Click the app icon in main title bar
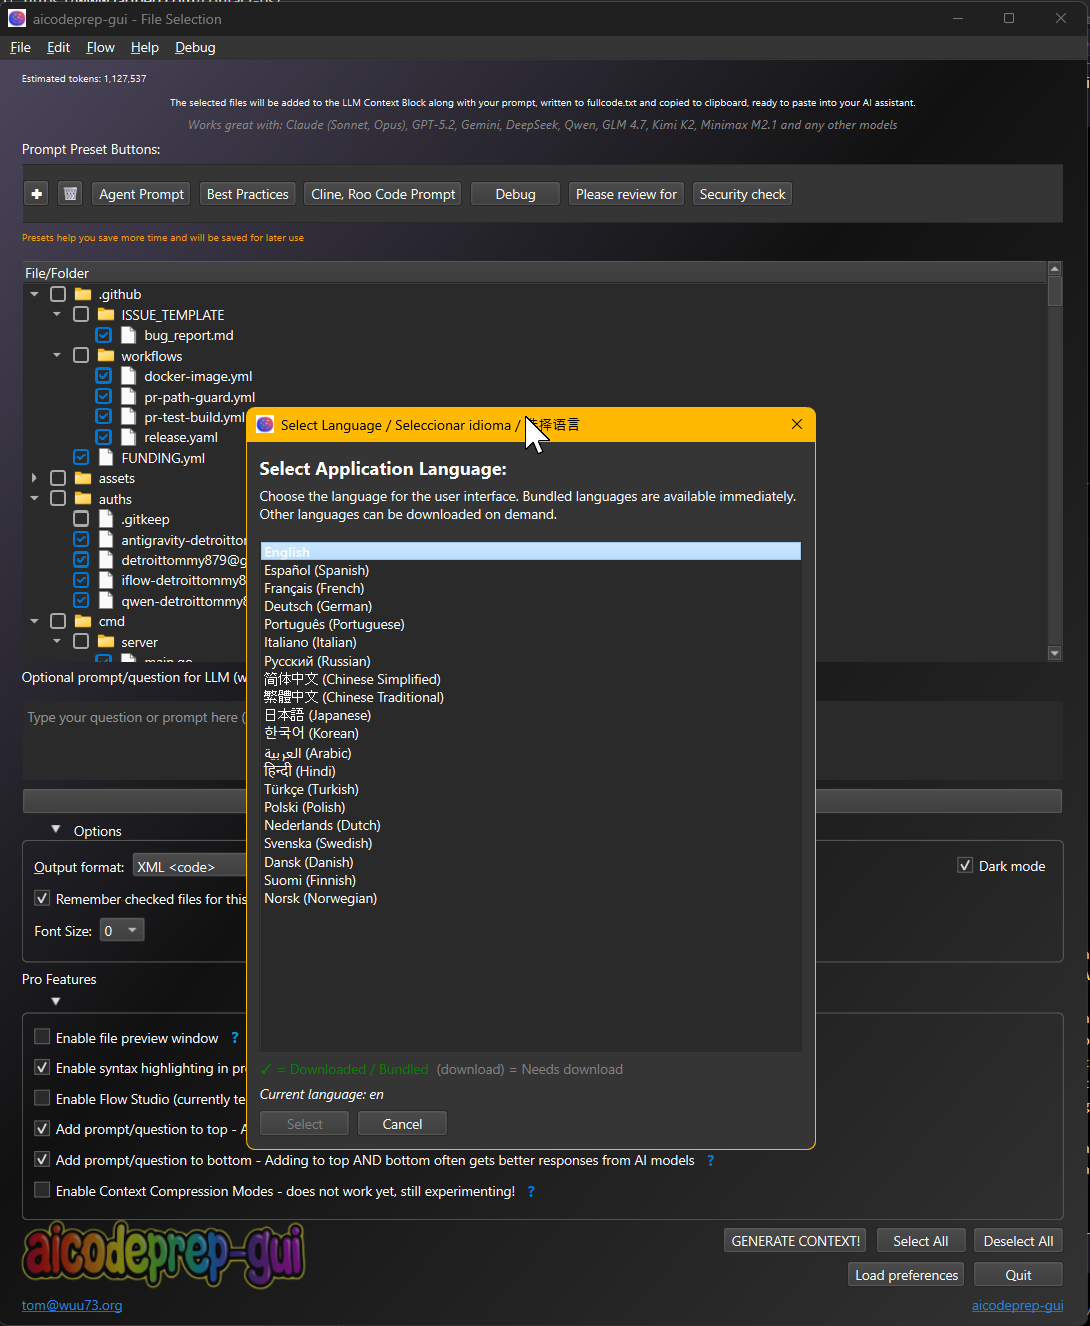This screenshot has width=1090, height=1326. point(17,18)
